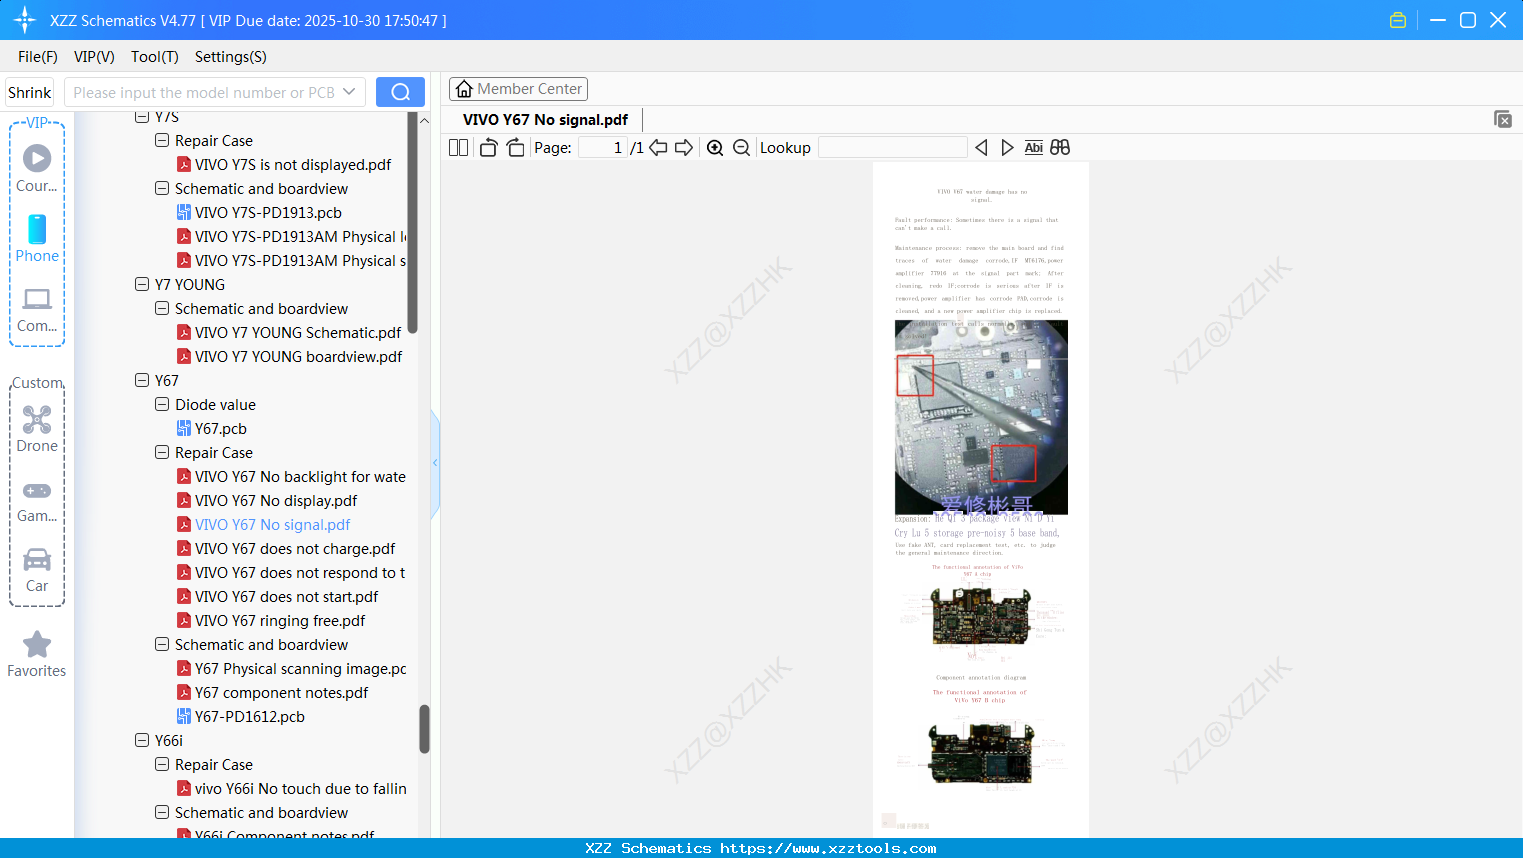Find previous Lookup match

982,148
